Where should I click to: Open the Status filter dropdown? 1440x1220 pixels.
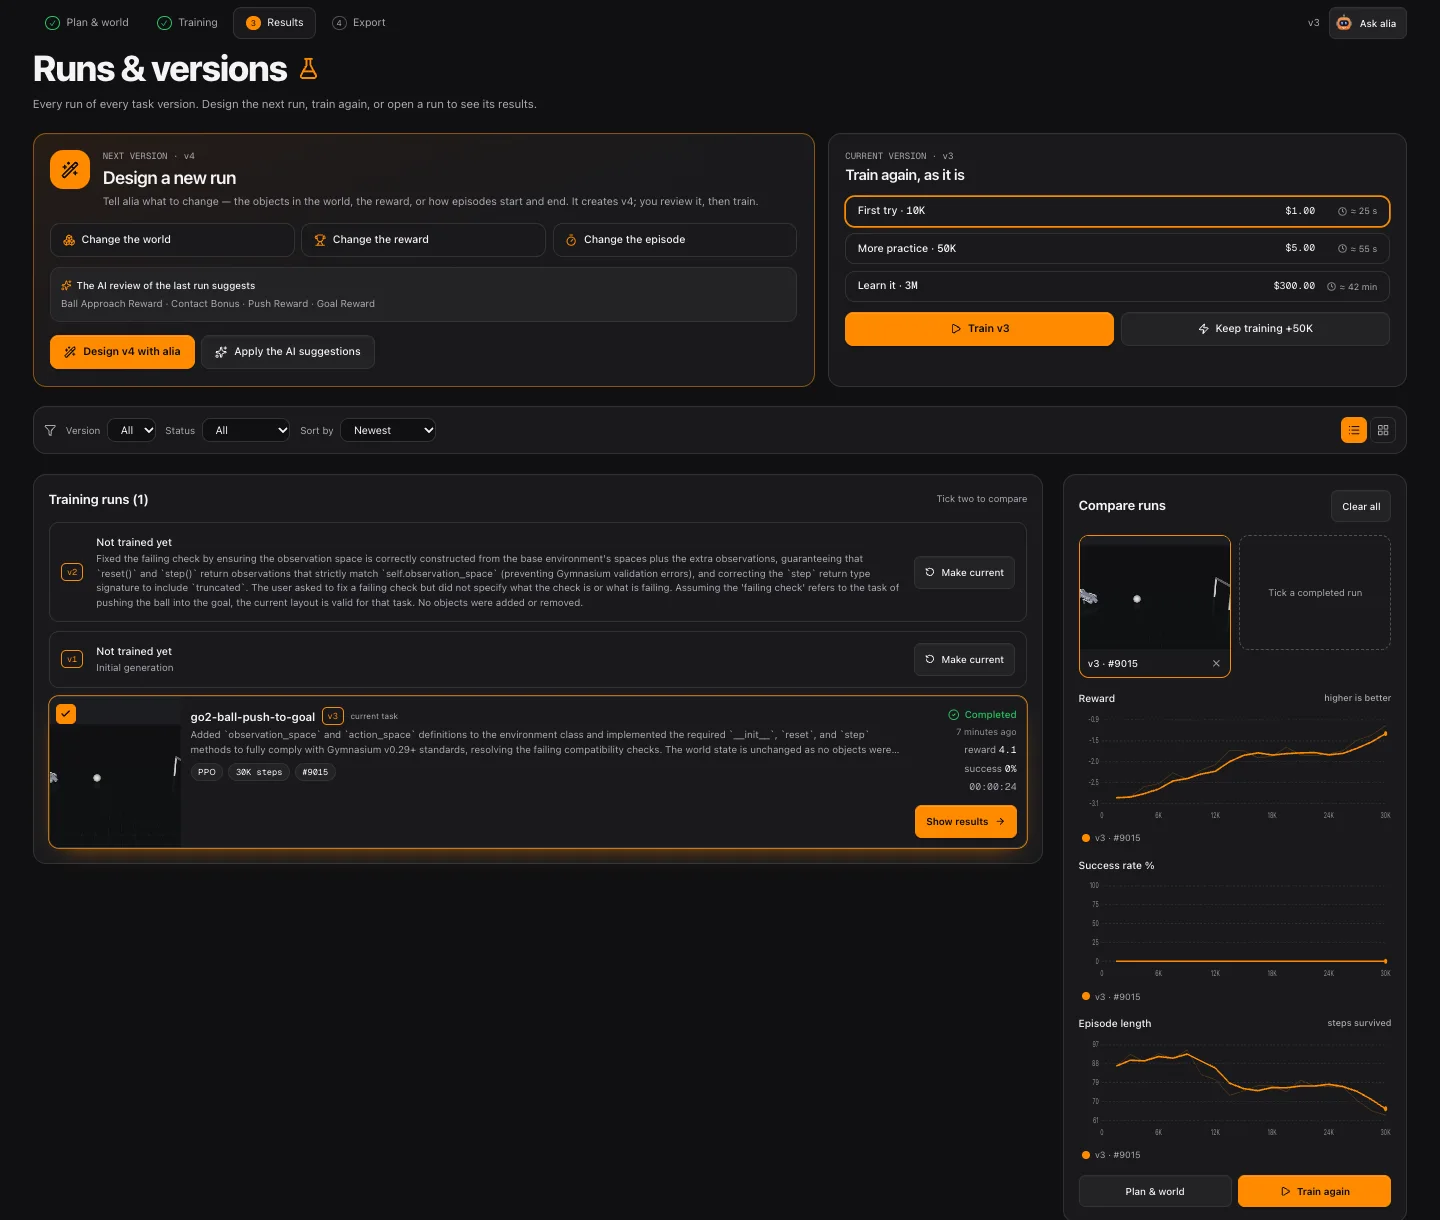(246, 430)
